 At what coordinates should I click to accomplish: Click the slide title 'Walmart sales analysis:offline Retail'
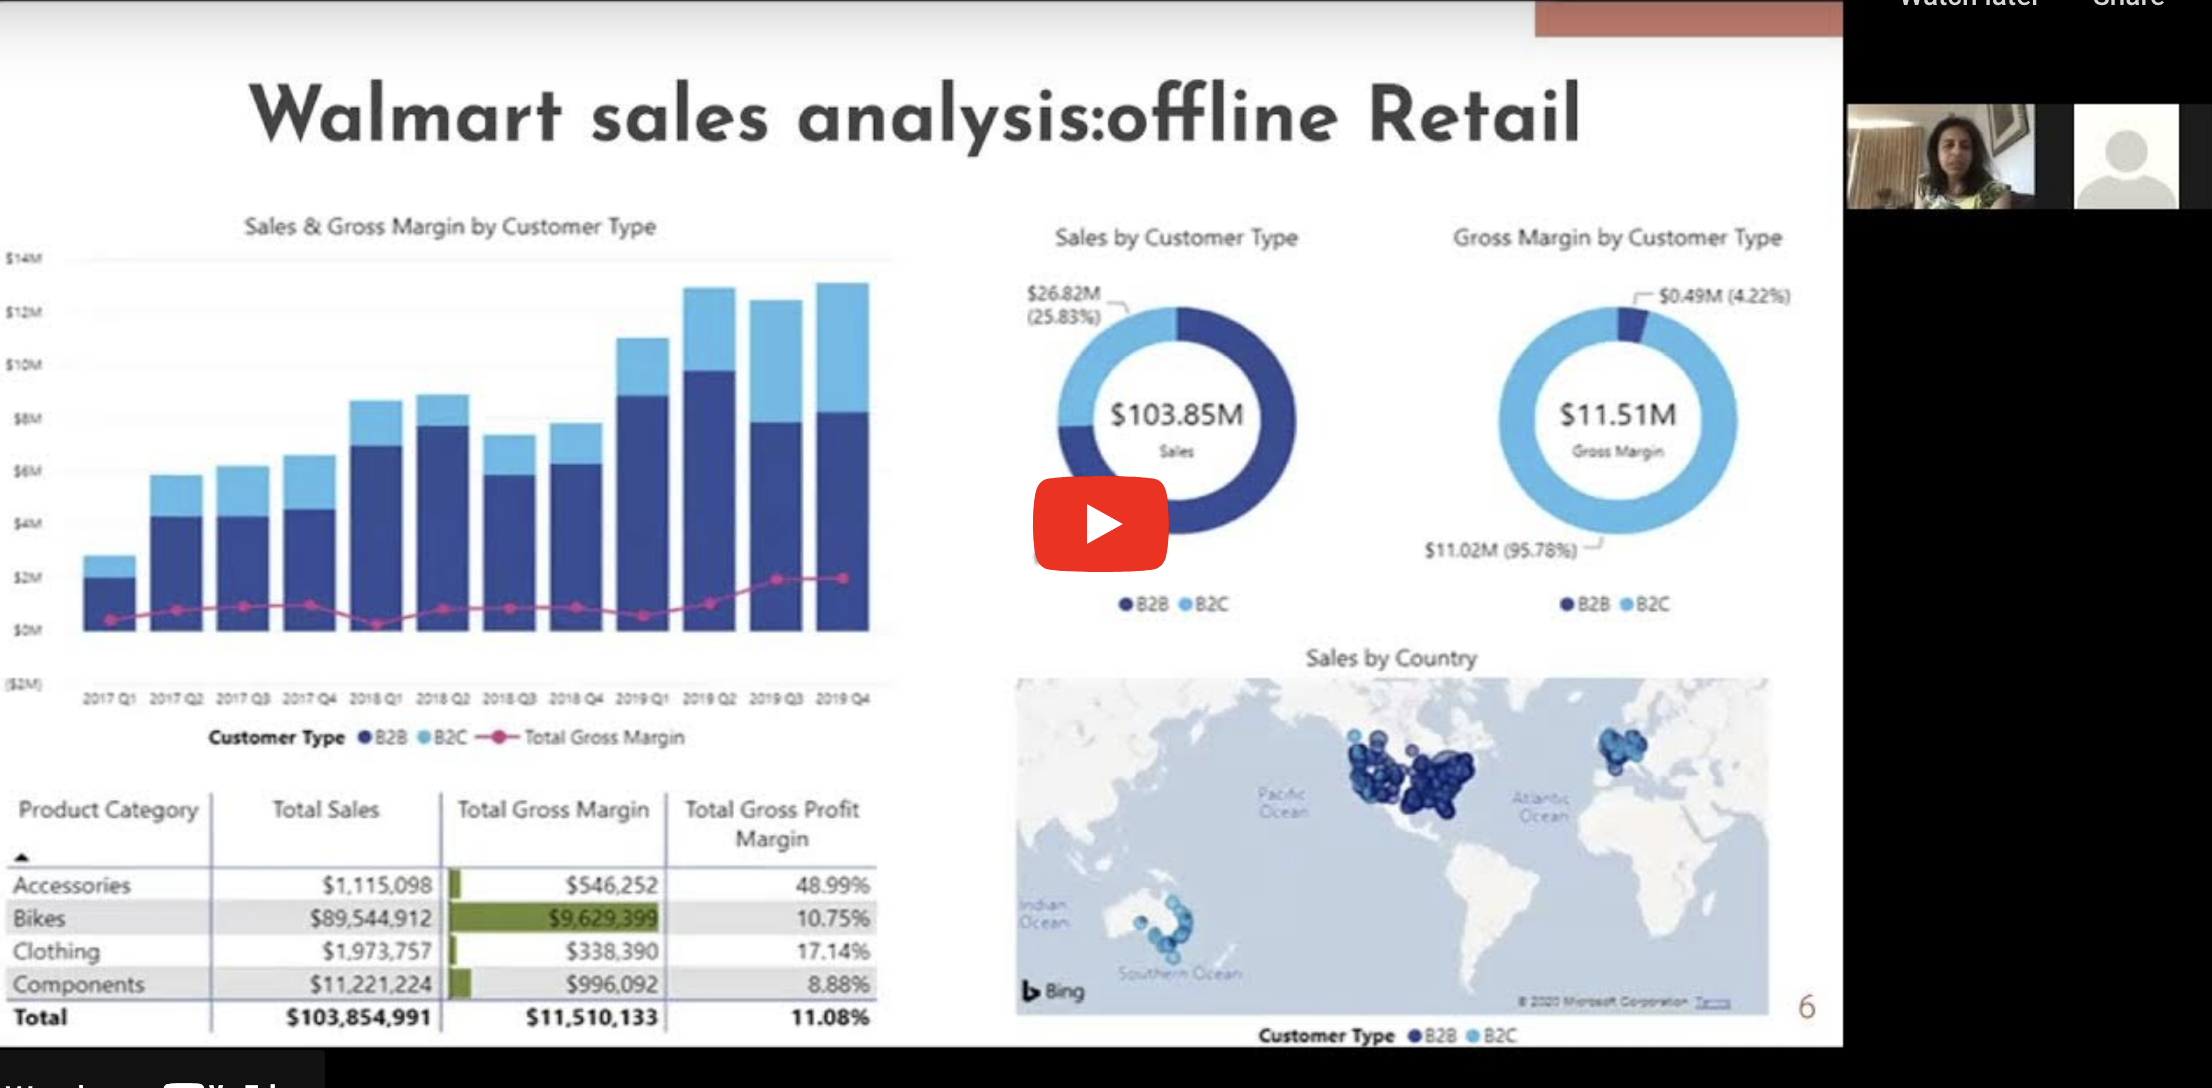(x=914, y=116)
